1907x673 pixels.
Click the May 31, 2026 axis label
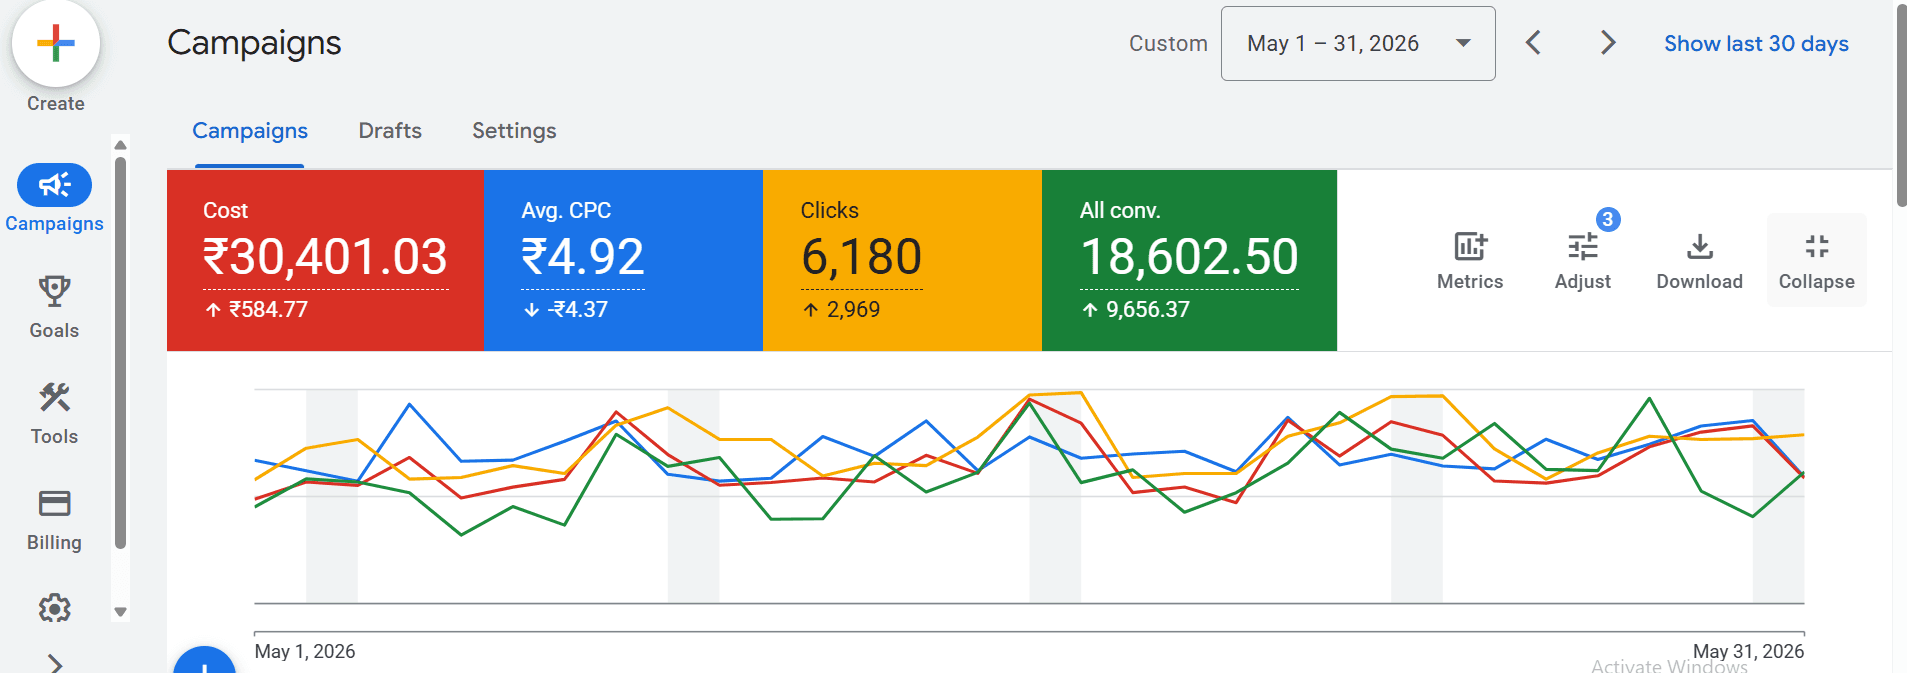[x=1748, y=651]
